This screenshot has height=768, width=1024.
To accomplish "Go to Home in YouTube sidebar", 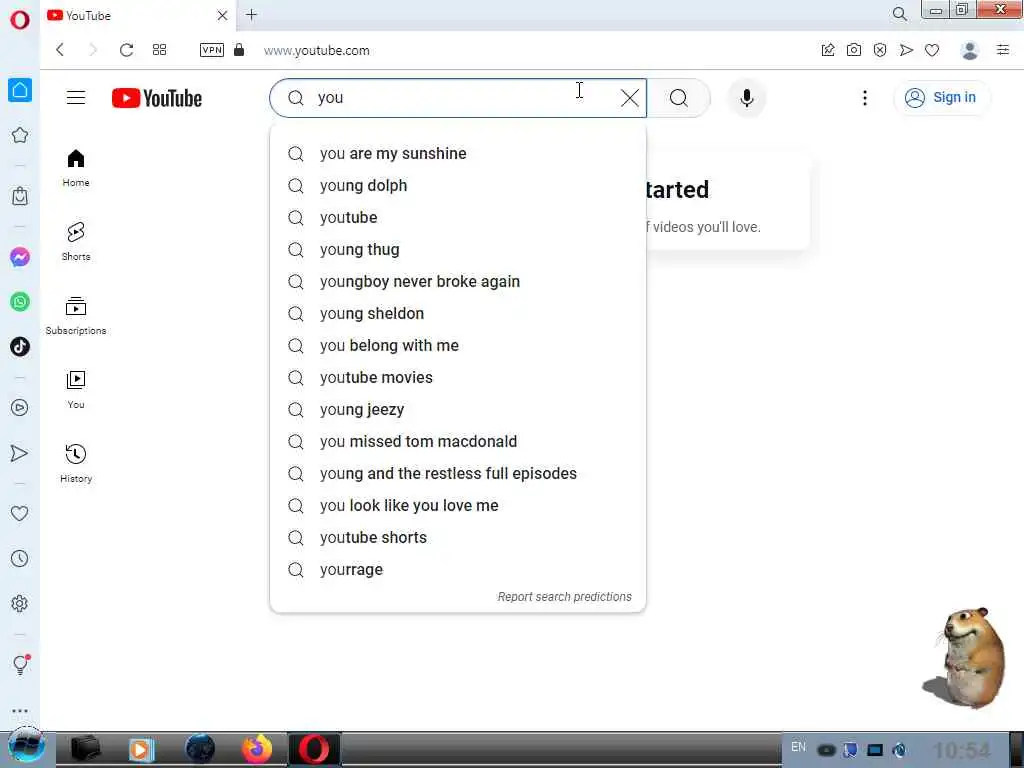I will [x=76, y=168].
